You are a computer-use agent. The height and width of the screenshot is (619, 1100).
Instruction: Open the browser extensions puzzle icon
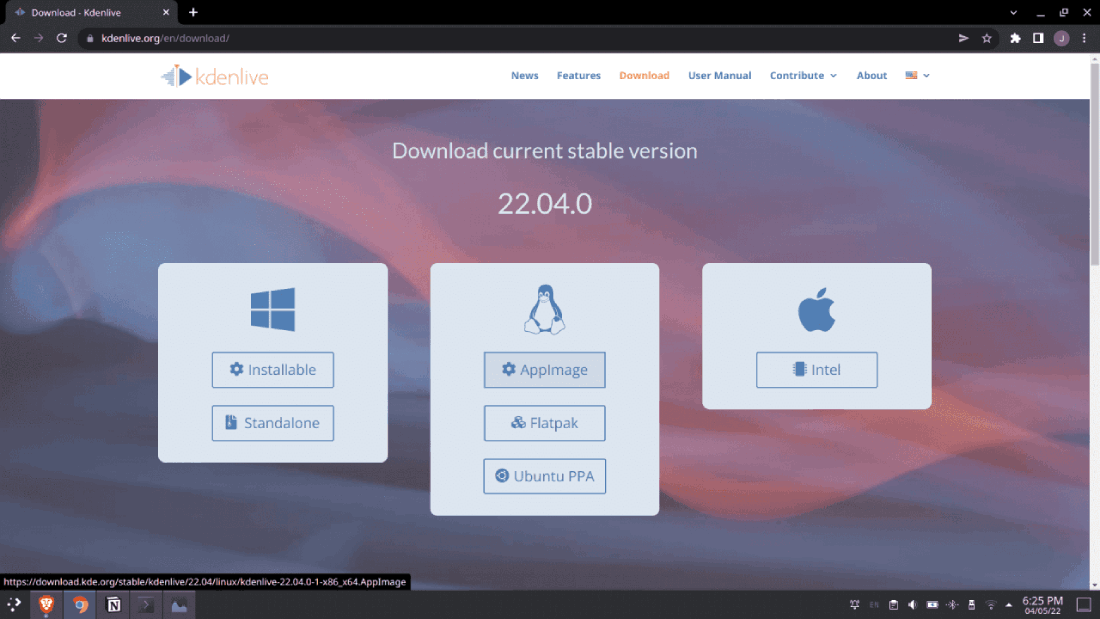[1015, 38]
